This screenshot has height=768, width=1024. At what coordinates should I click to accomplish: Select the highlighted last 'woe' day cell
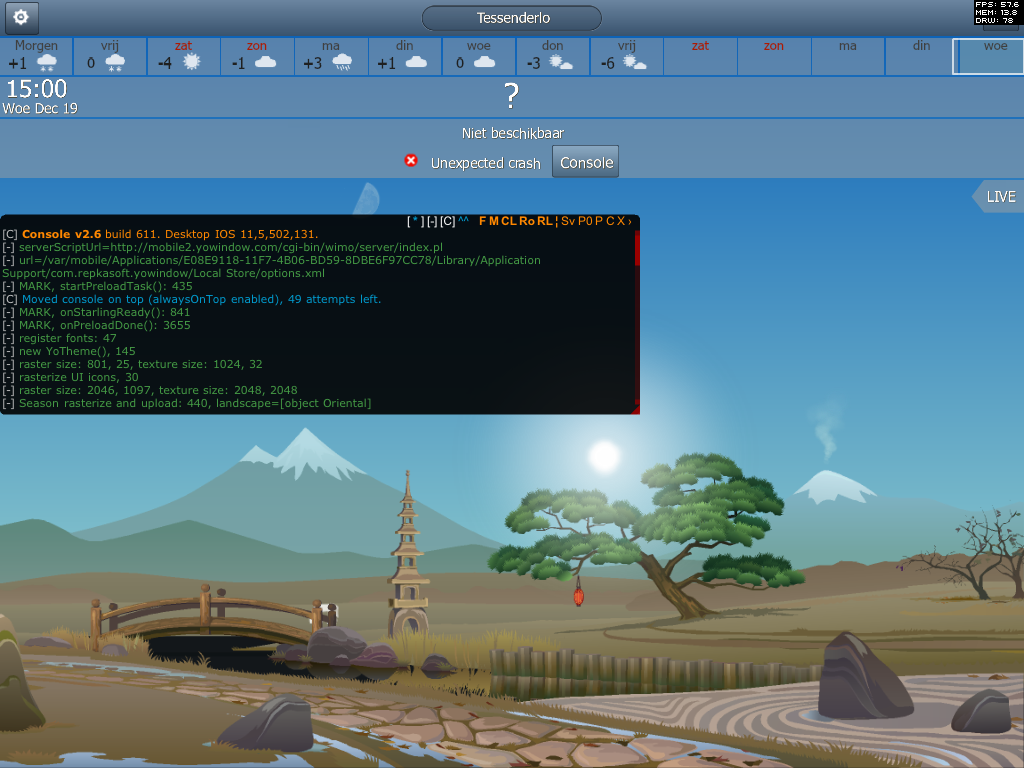tap(987, 56)
